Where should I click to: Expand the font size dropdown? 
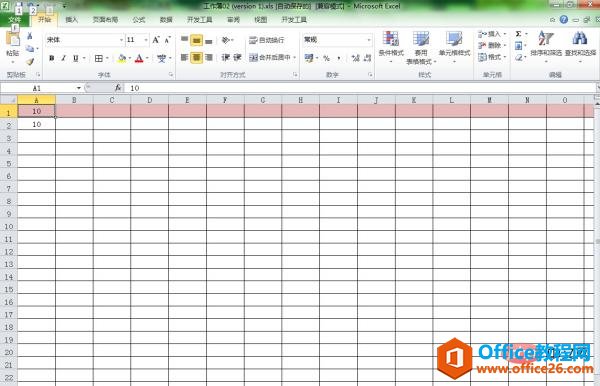coord(146,40)
